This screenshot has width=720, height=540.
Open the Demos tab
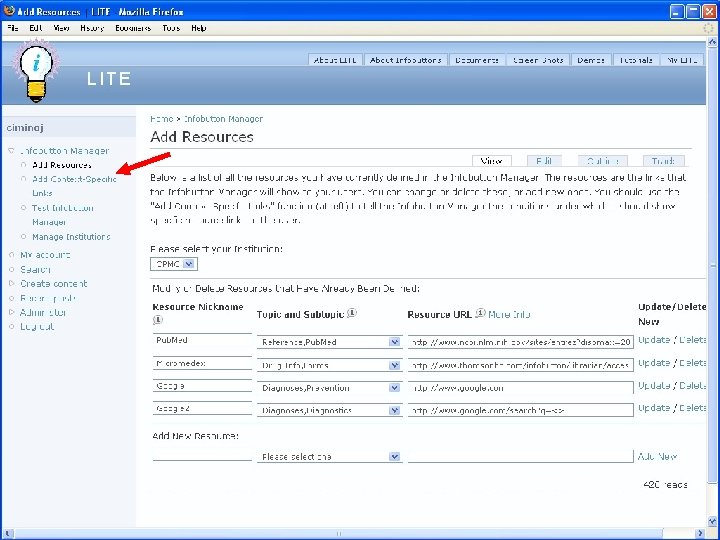[591, 60]
